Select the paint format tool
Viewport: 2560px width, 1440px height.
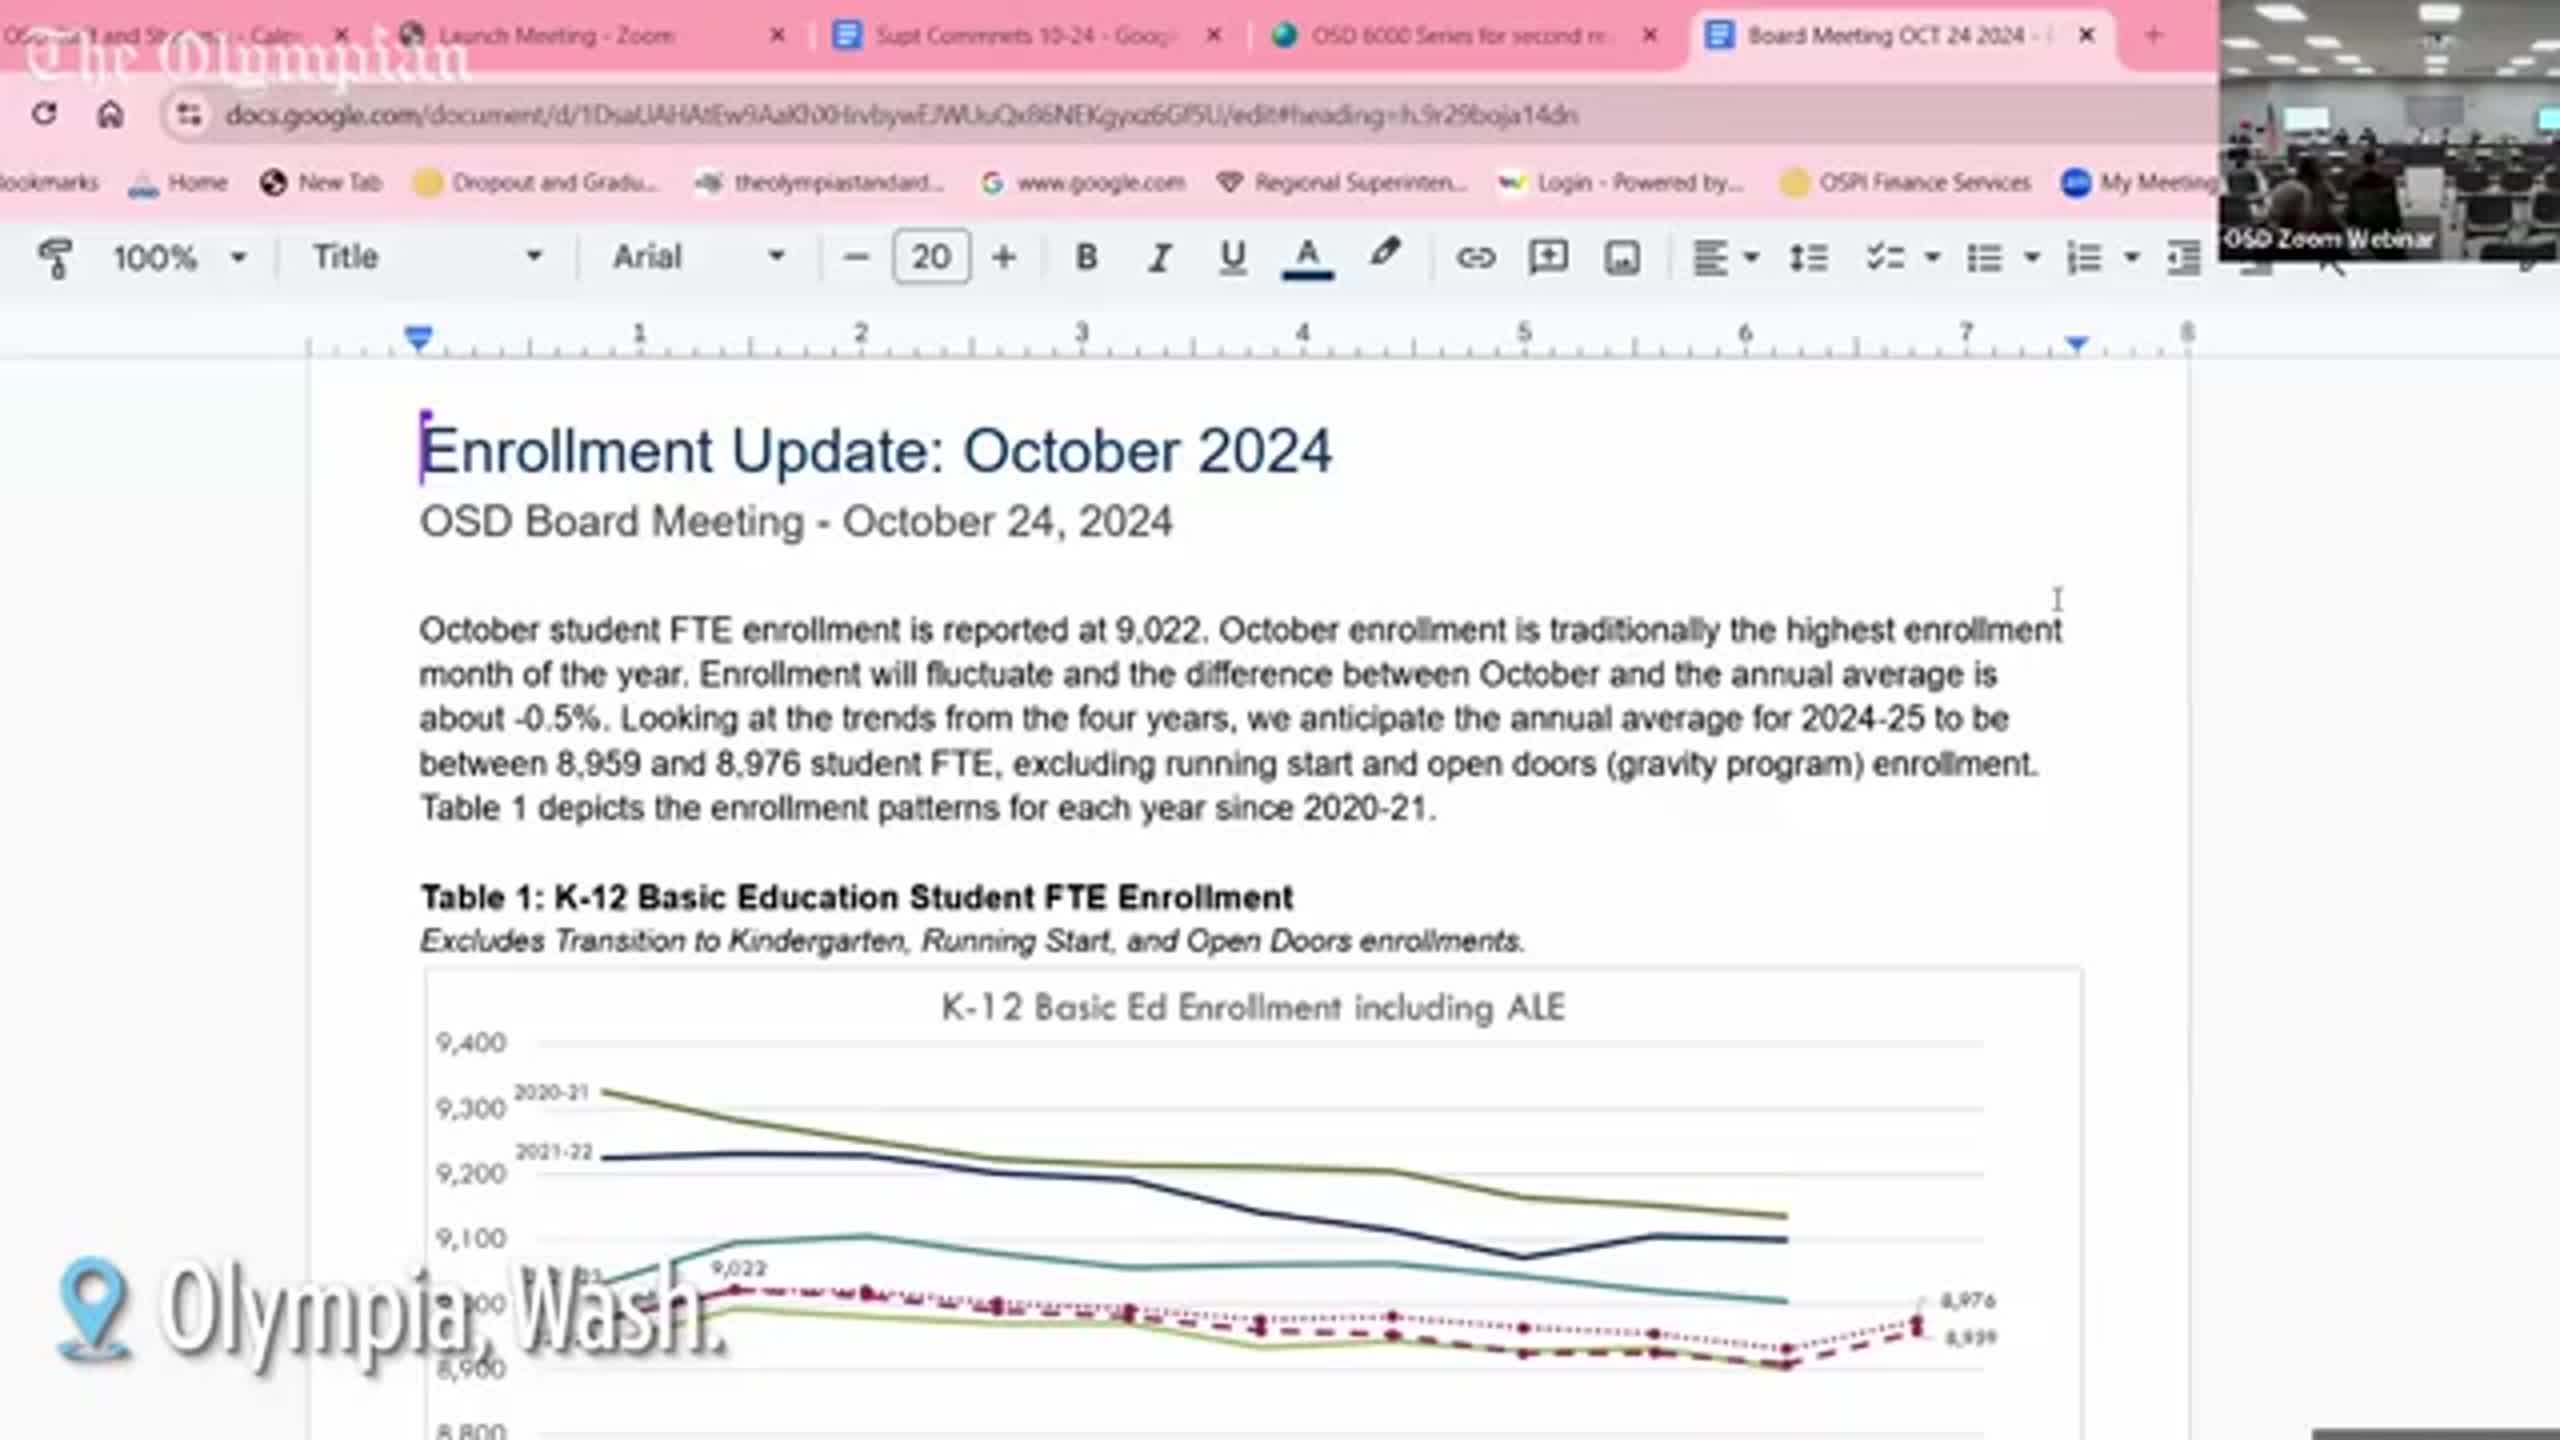coord(55,257)
